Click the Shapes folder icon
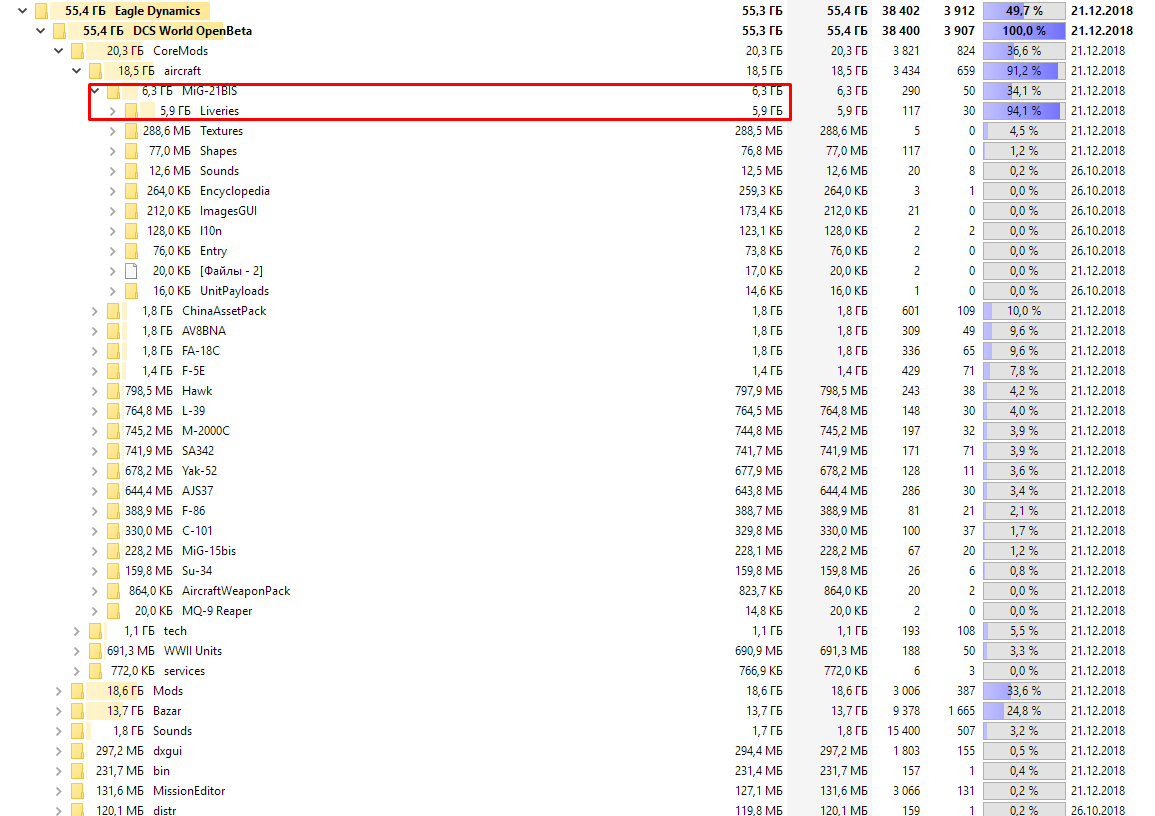Image resolution: width=1155 pixels, height=816 pixels. 131,151
